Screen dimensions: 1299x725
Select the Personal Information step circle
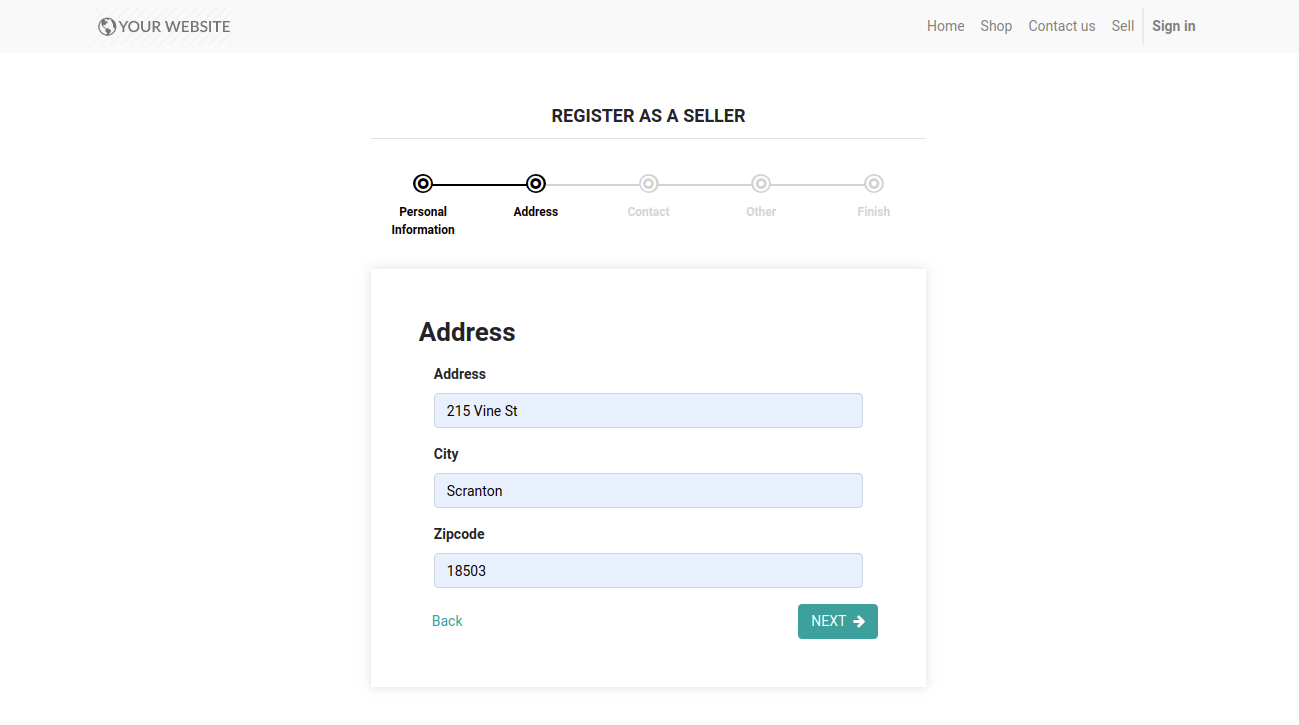pos(423,184)
